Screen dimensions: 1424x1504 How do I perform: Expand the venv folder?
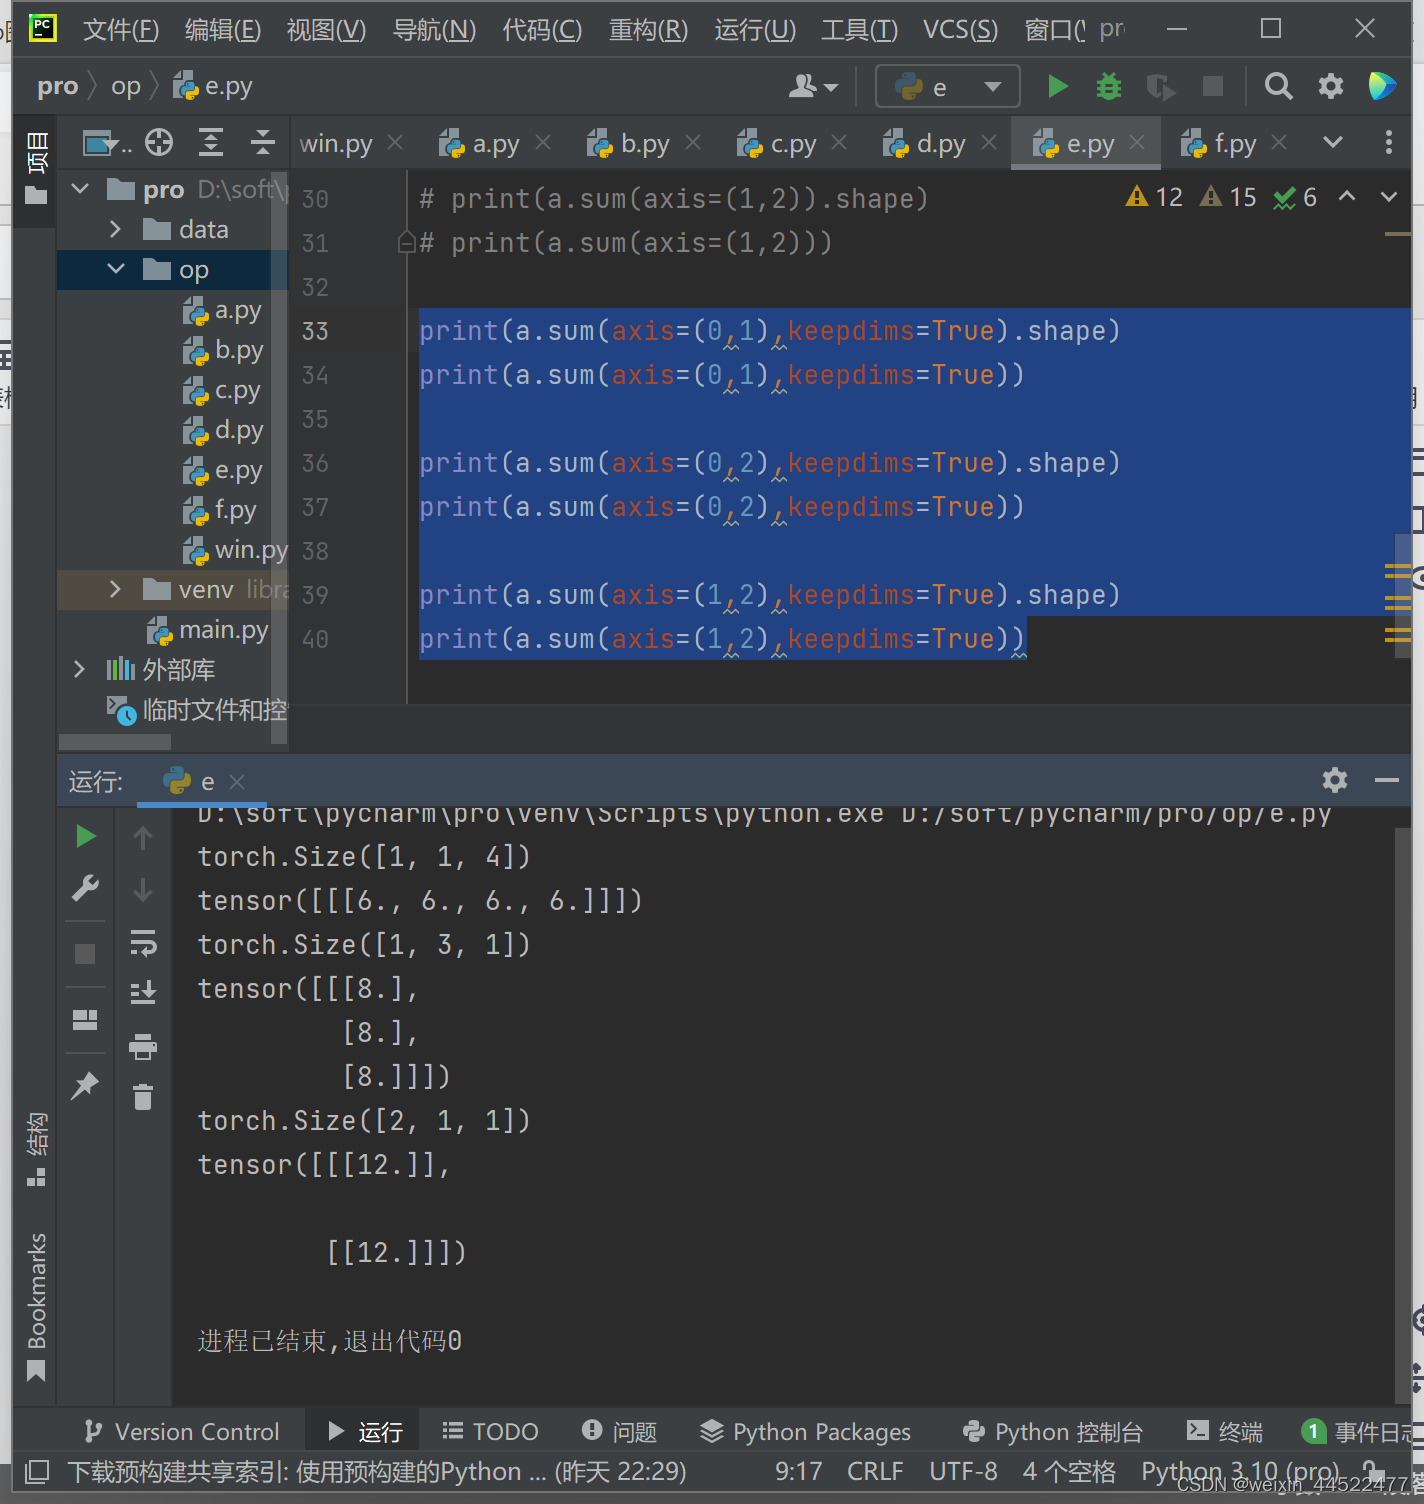pyautogui.click(x=115, y=589)
